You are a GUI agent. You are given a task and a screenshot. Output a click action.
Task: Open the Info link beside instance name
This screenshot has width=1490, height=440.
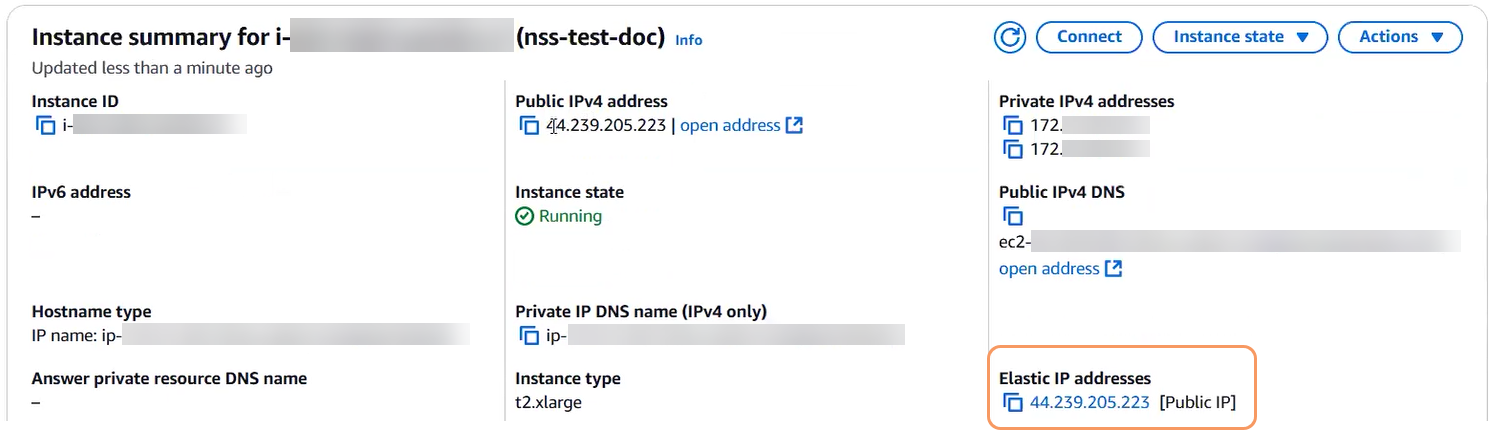[x=688, y=40]
